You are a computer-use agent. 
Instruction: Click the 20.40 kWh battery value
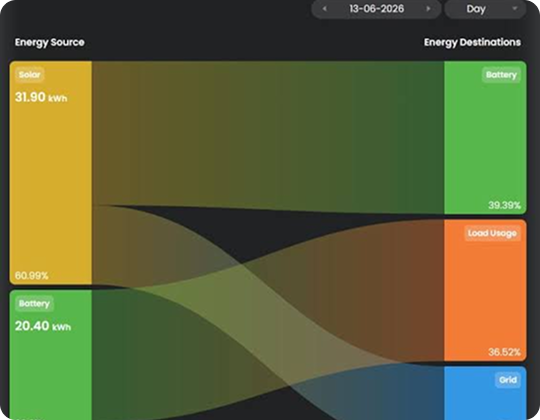click(43, 326)
